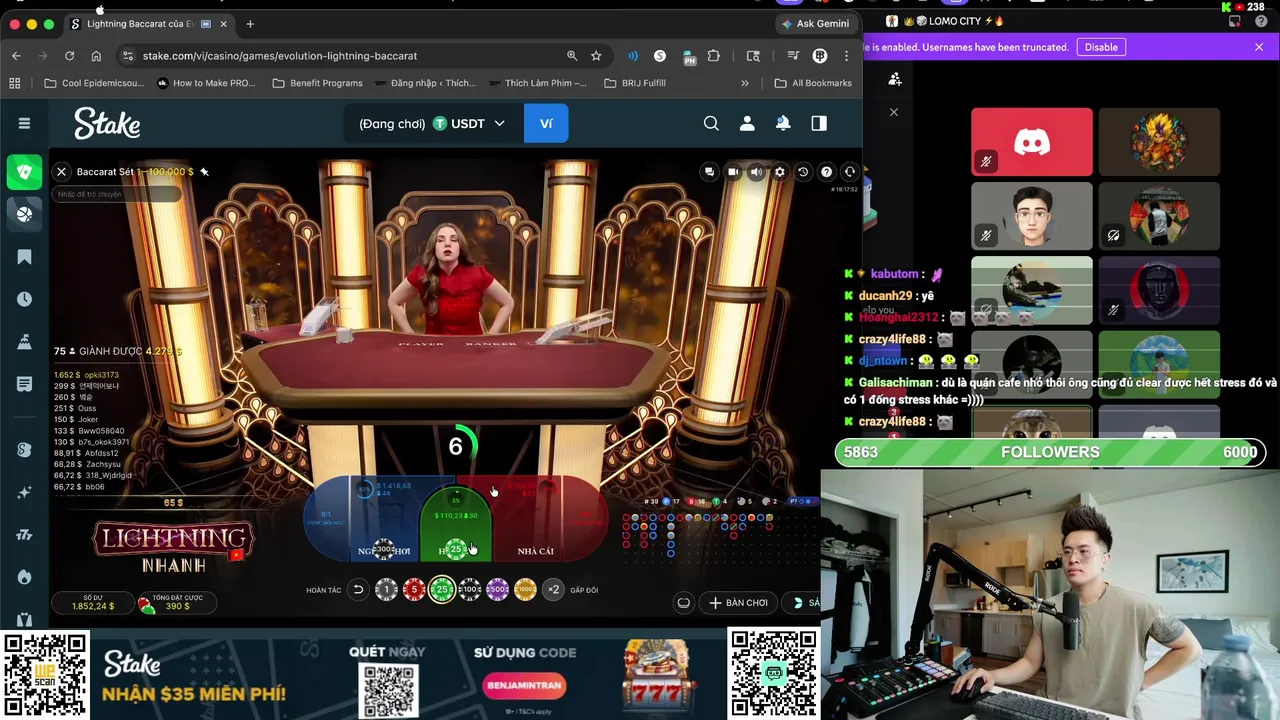Viewport: 1280px width, 720px height.
Task: Open the game settings gear
Action: tap(780, 172)
